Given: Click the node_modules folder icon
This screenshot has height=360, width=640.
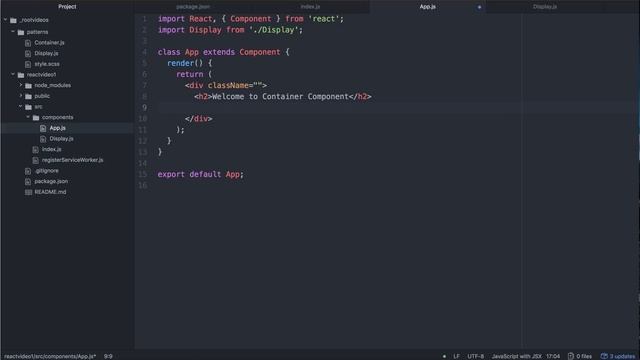Looking at the screenshot, I should [28, 86].
